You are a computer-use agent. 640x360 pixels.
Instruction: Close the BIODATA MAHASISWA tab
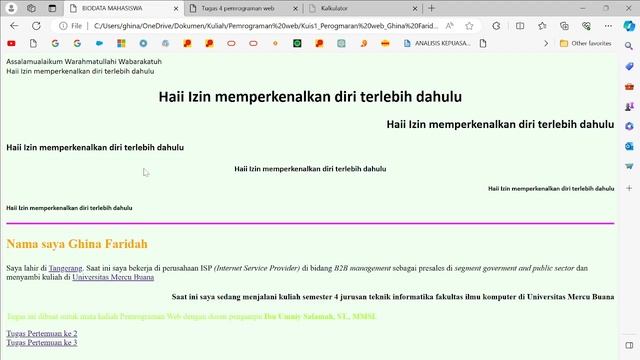coord(176,8)
